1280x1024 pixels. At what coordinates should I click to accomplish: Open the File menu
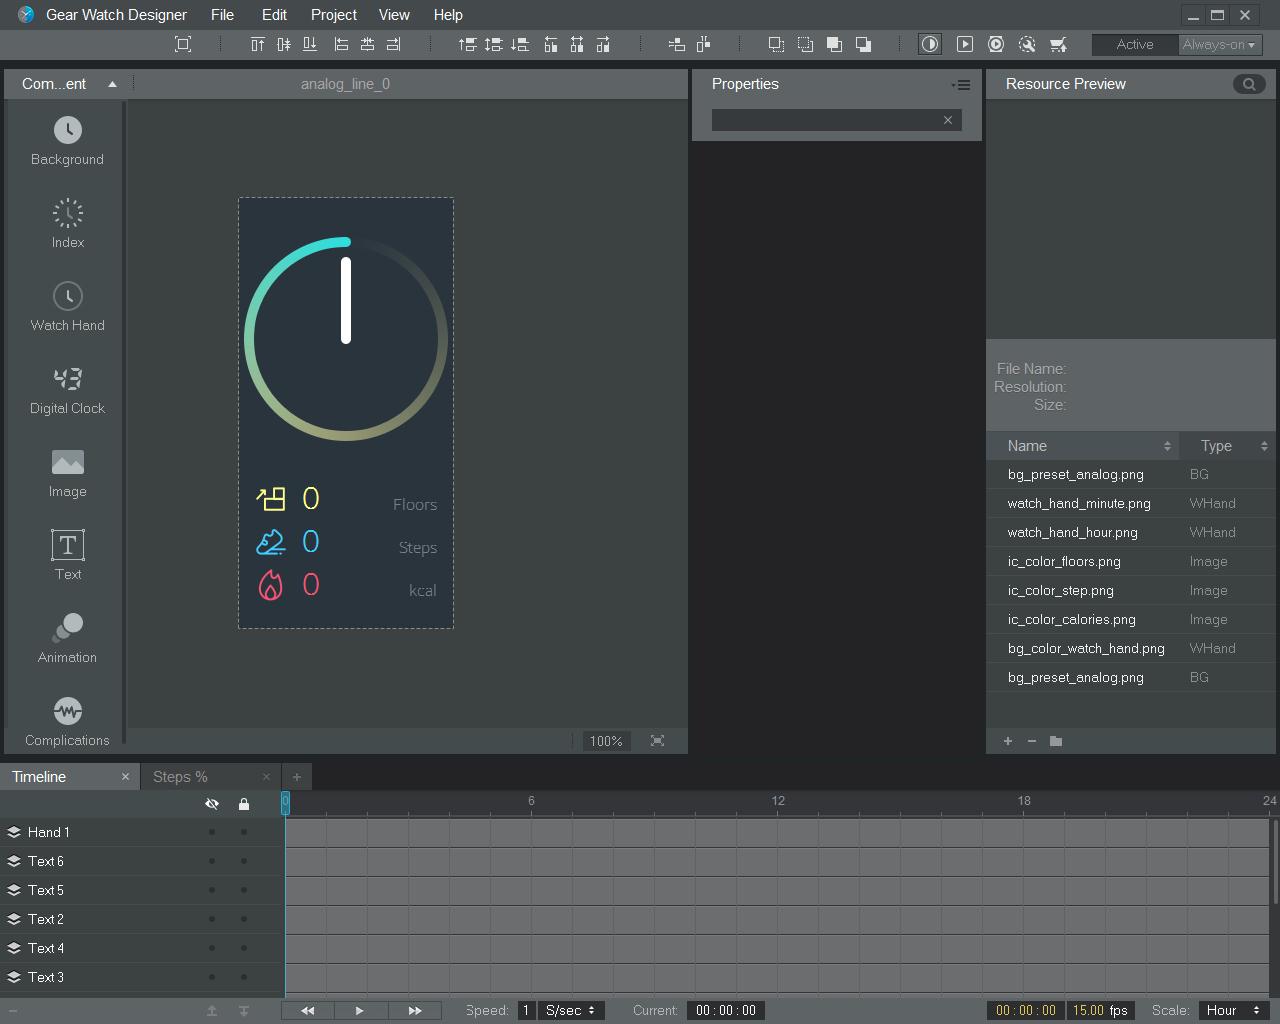[222, 15]
